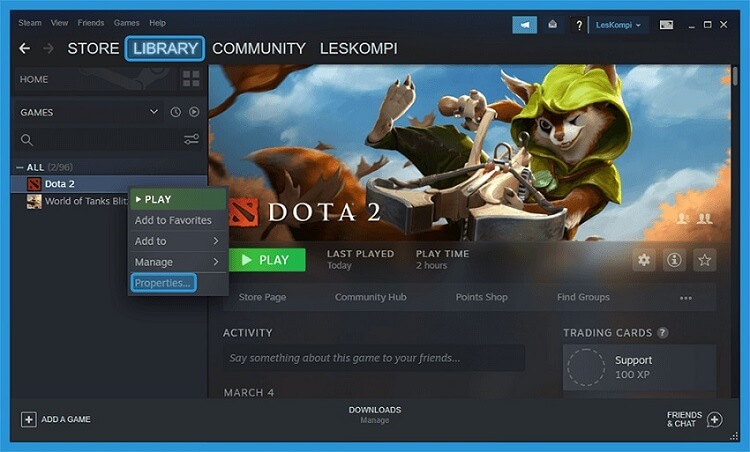This screenshot has width=750, height=452.
Task: Click the green PLAY button
Action: pyautogui.click(x=267, y=260)
